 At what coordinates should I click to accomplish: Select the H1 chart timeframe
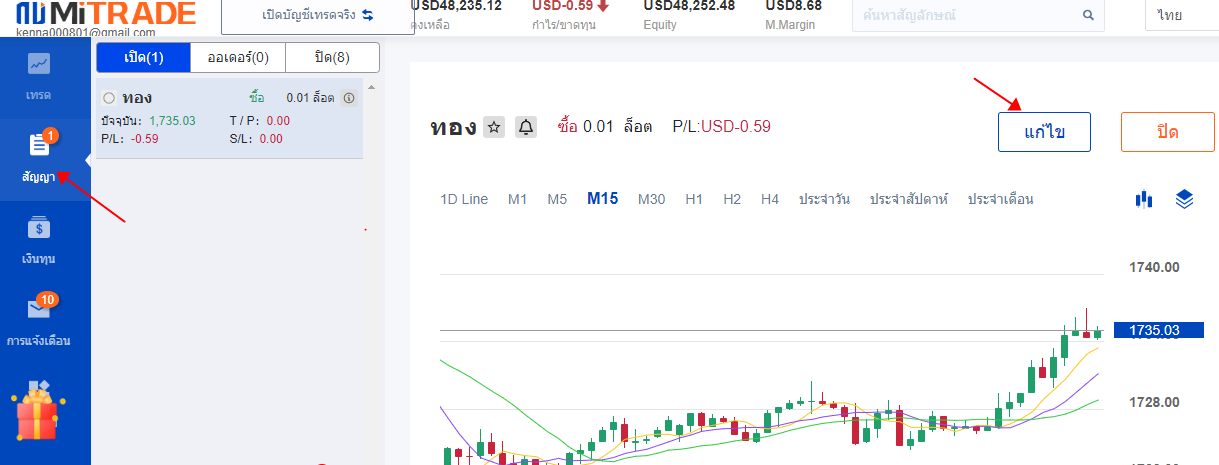point(694,199)
